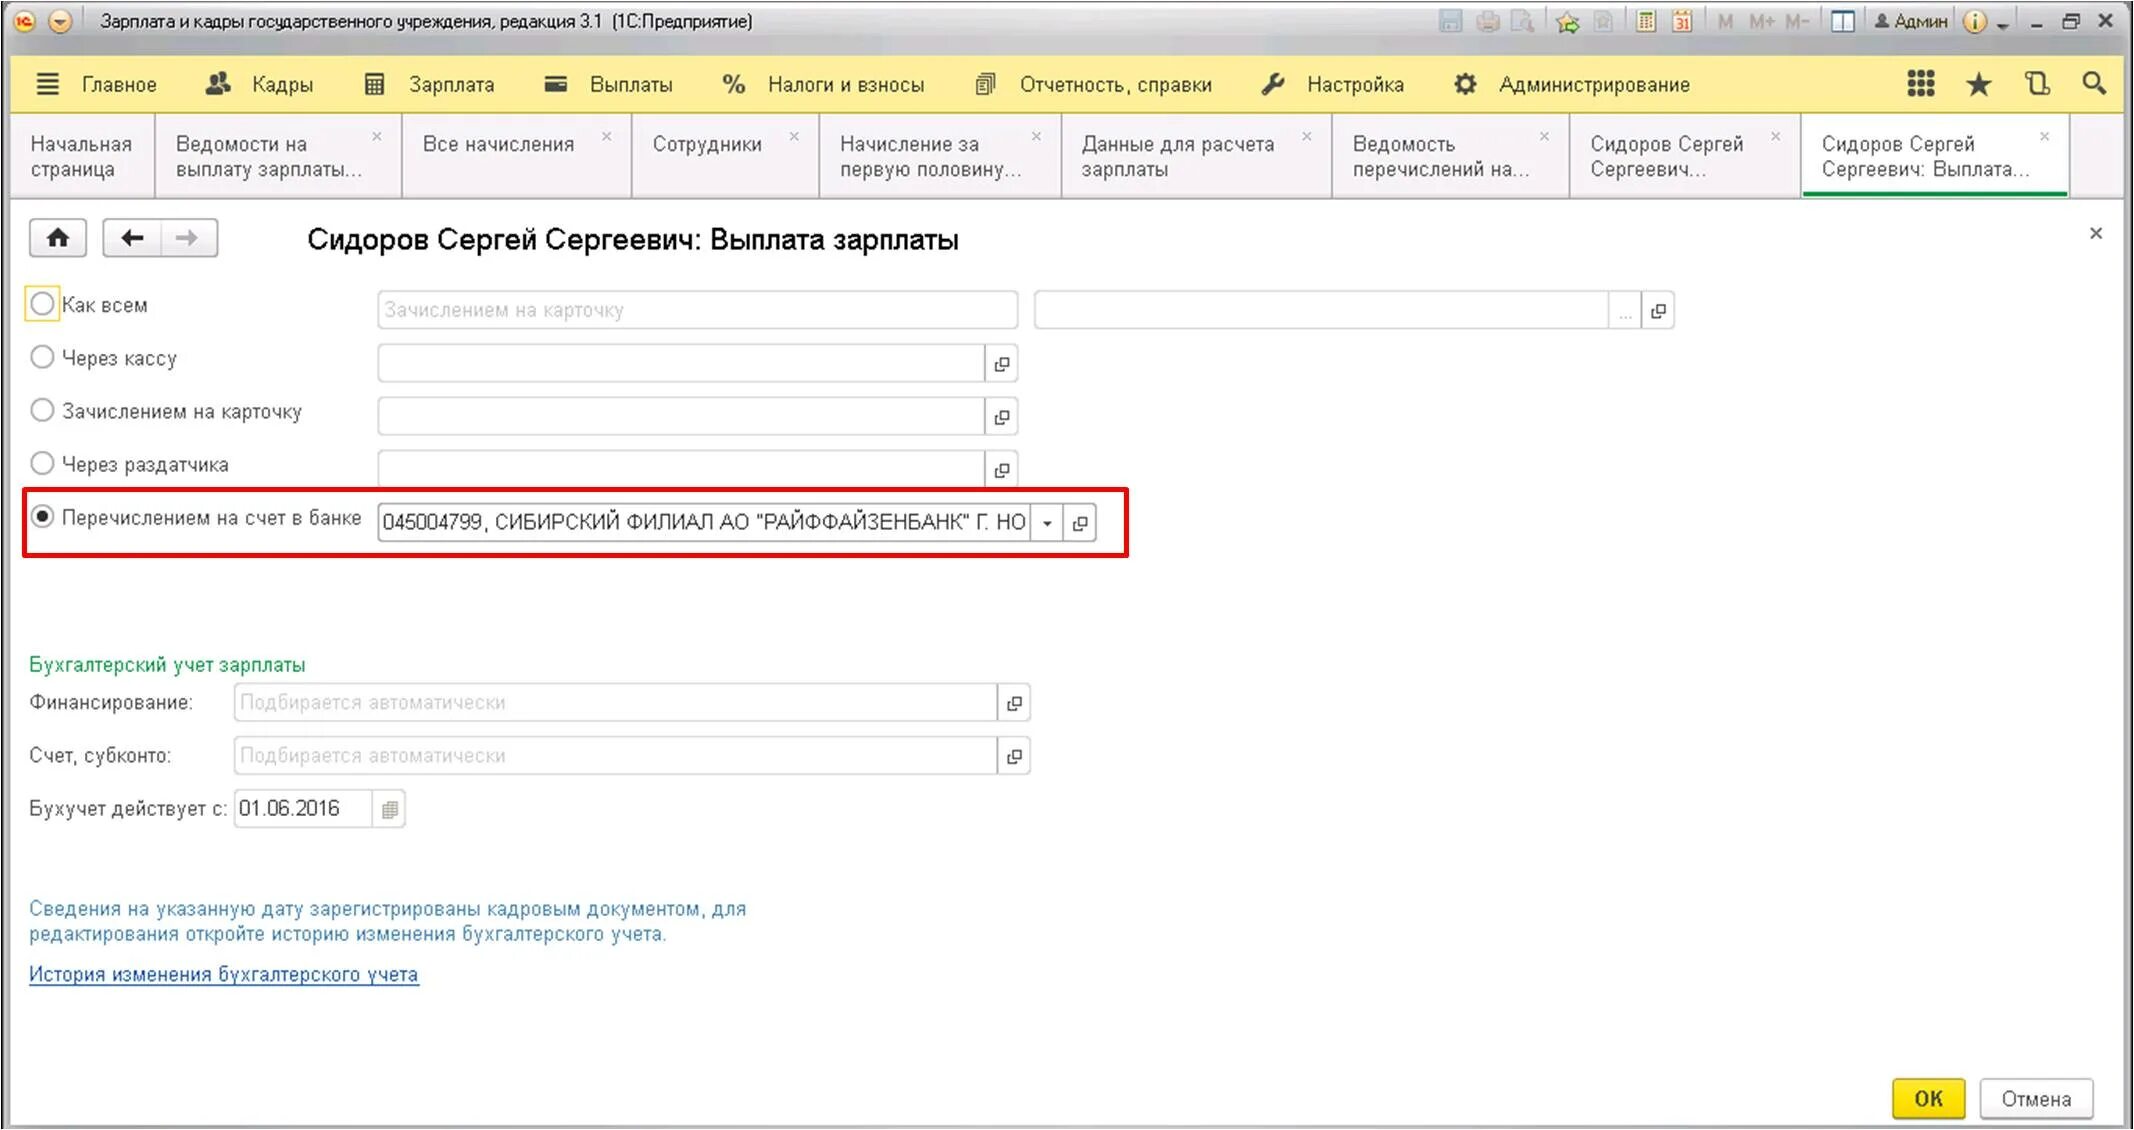
Task: Expand the bank account dropdown arrow
Action: pos(1046,523)
